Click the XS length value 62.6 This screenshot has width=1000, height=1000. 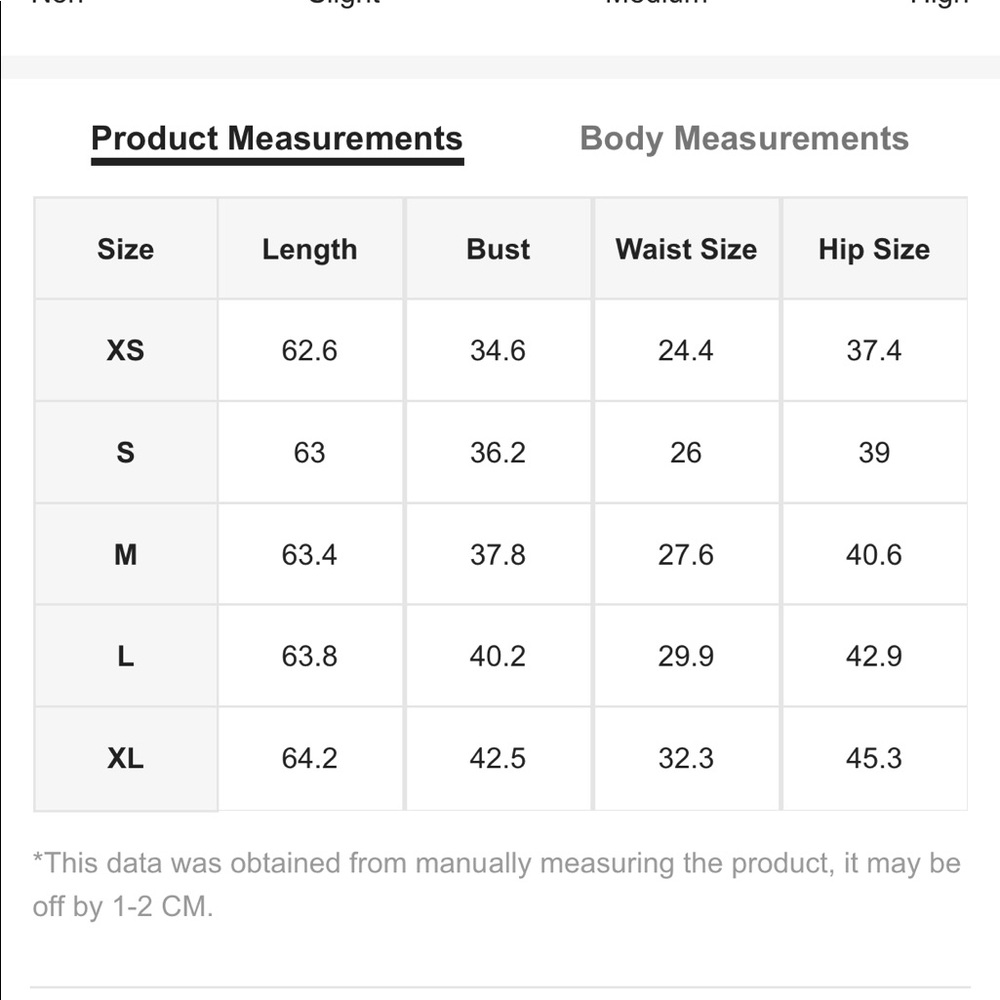309,351
